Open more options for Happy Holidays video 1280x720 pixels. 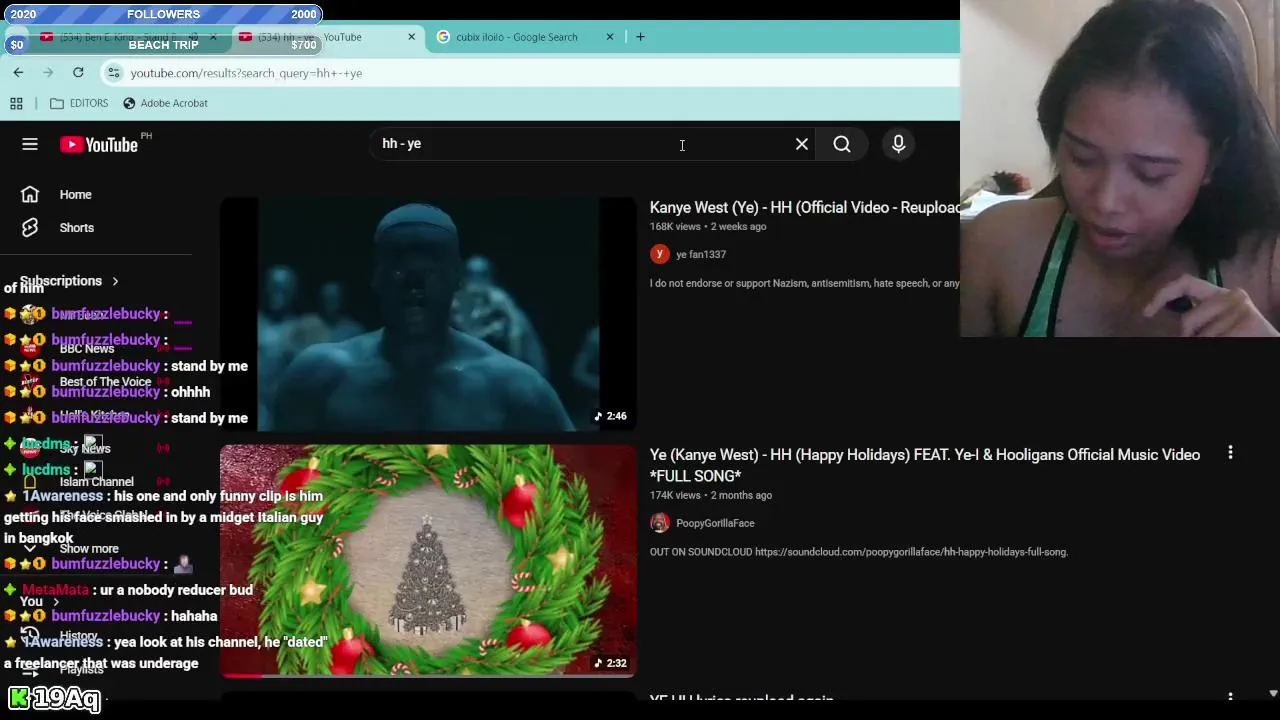pyautogui.click(x=1230, y=454)
